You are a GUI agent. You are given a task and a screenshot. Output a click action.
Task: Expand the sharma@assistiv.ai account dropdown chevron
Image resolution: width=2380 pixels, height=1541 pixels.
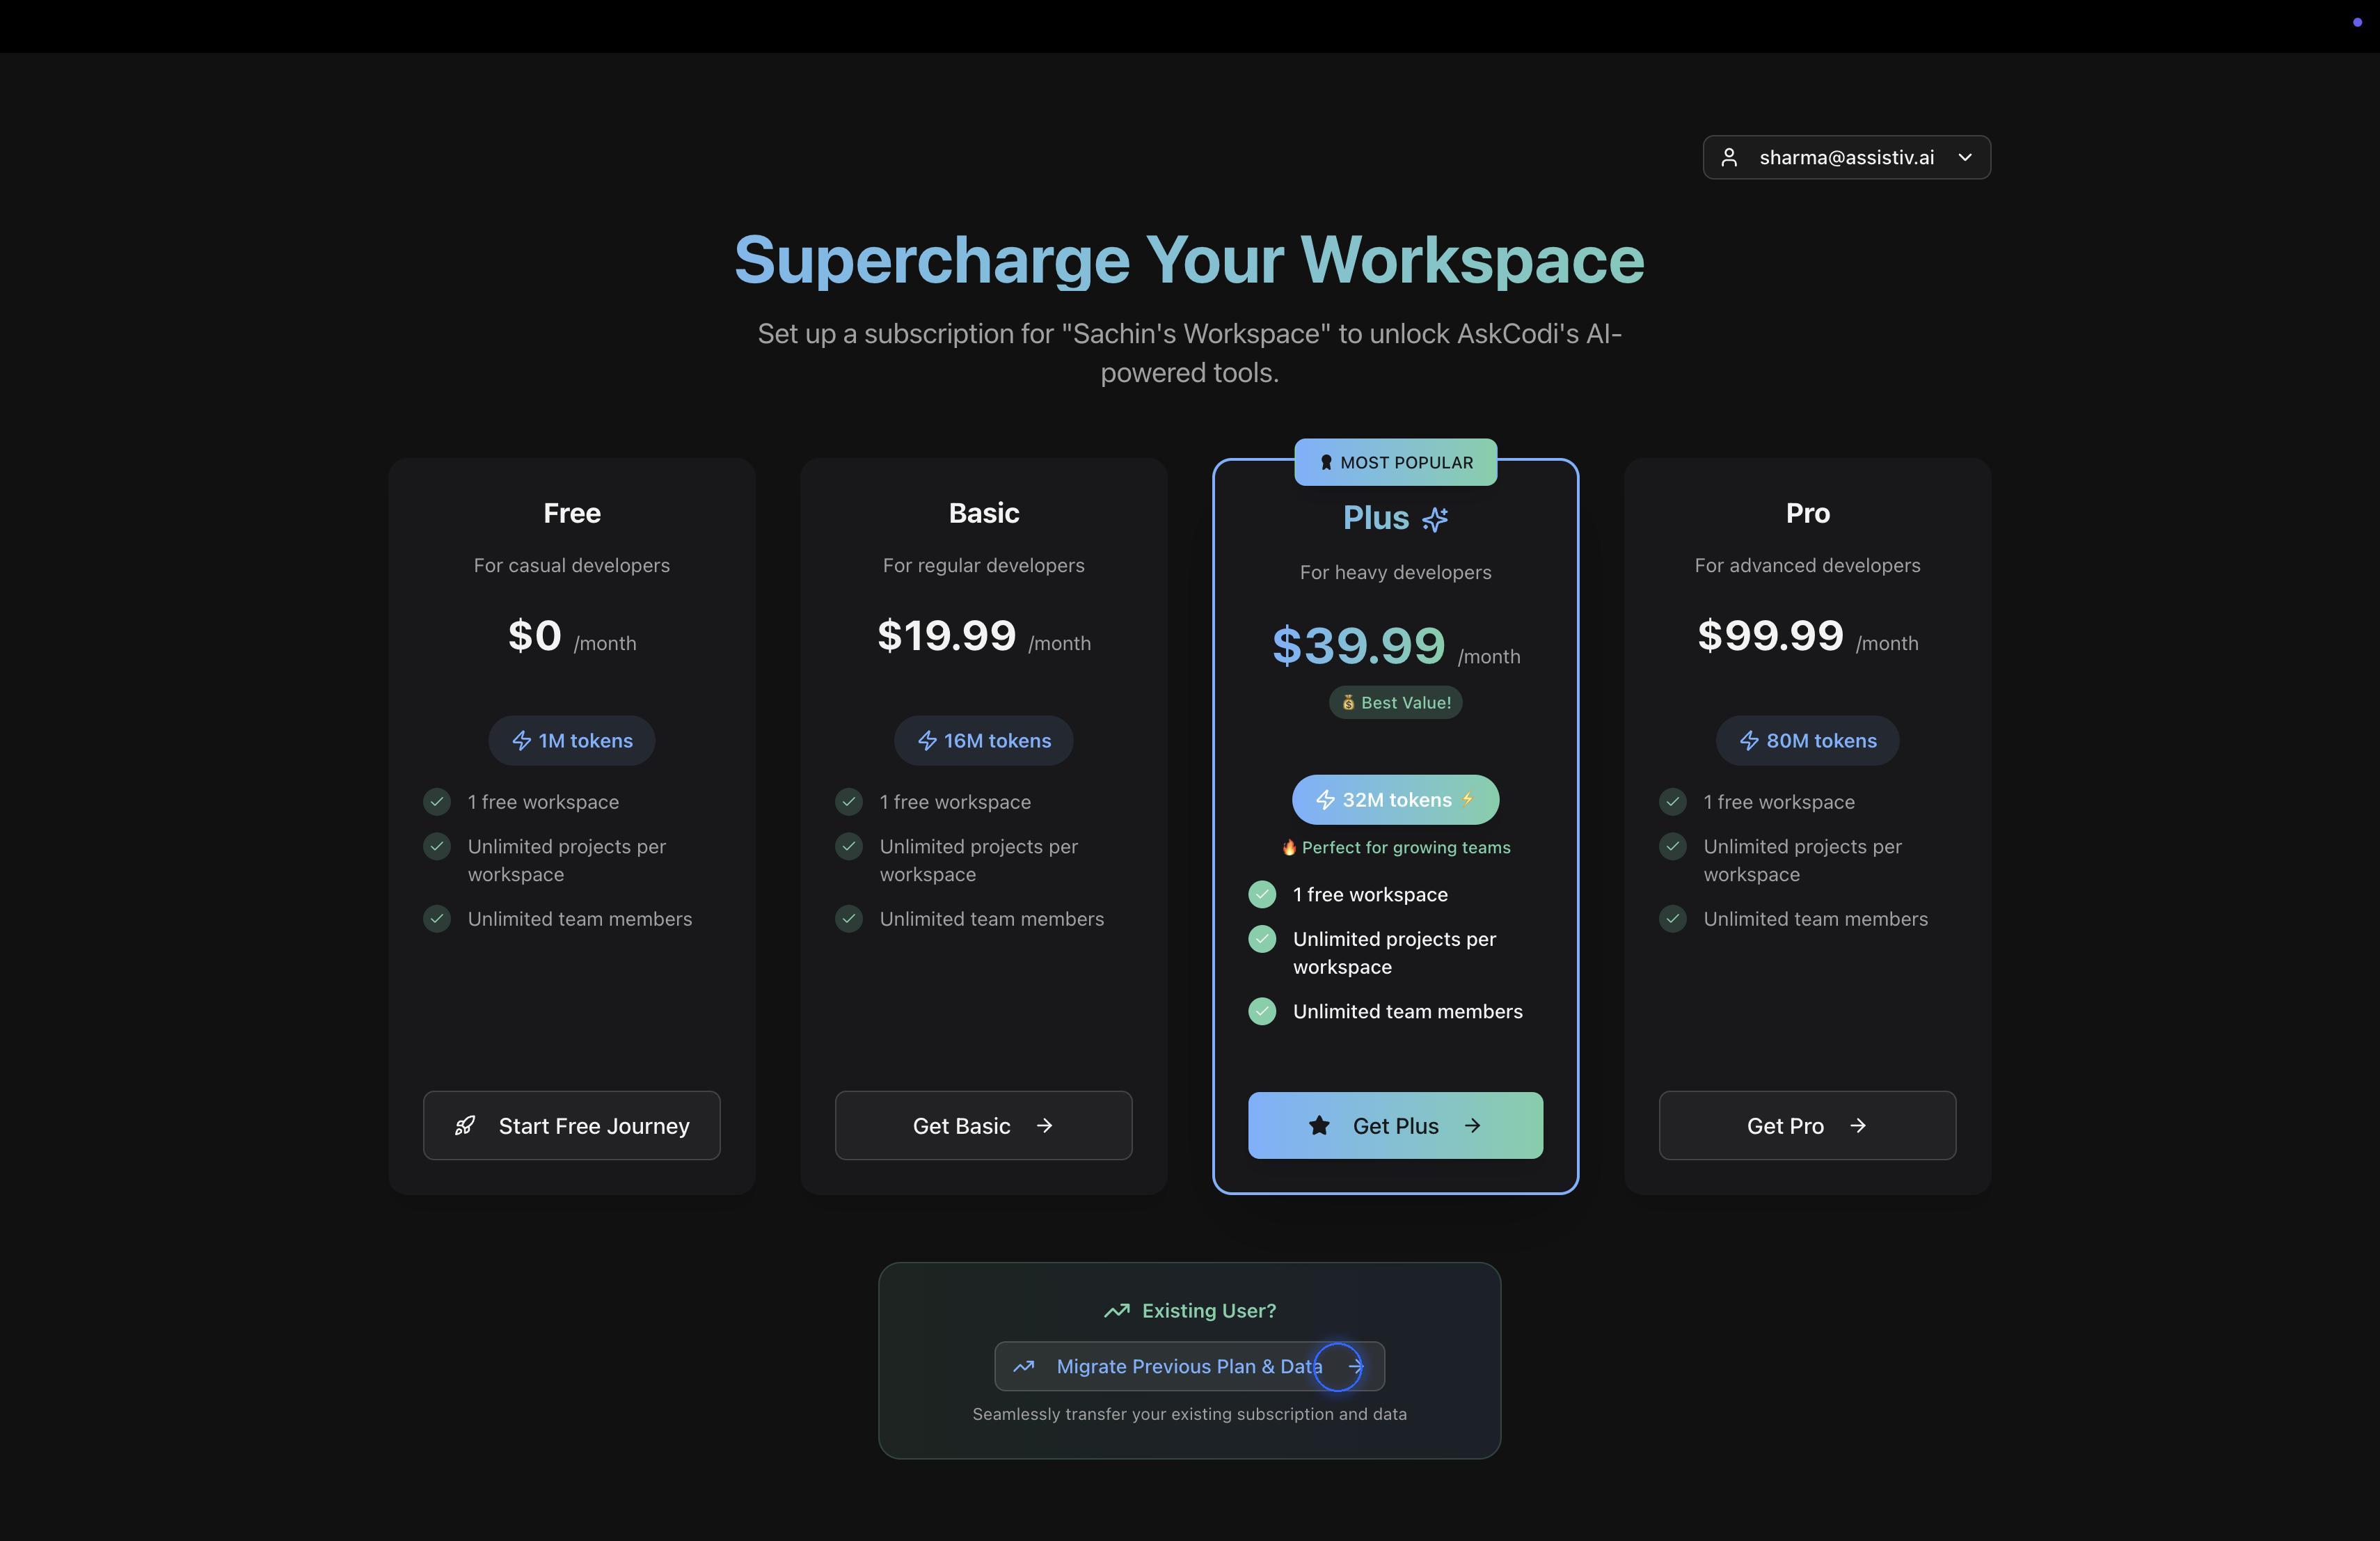click(1965, 158)
